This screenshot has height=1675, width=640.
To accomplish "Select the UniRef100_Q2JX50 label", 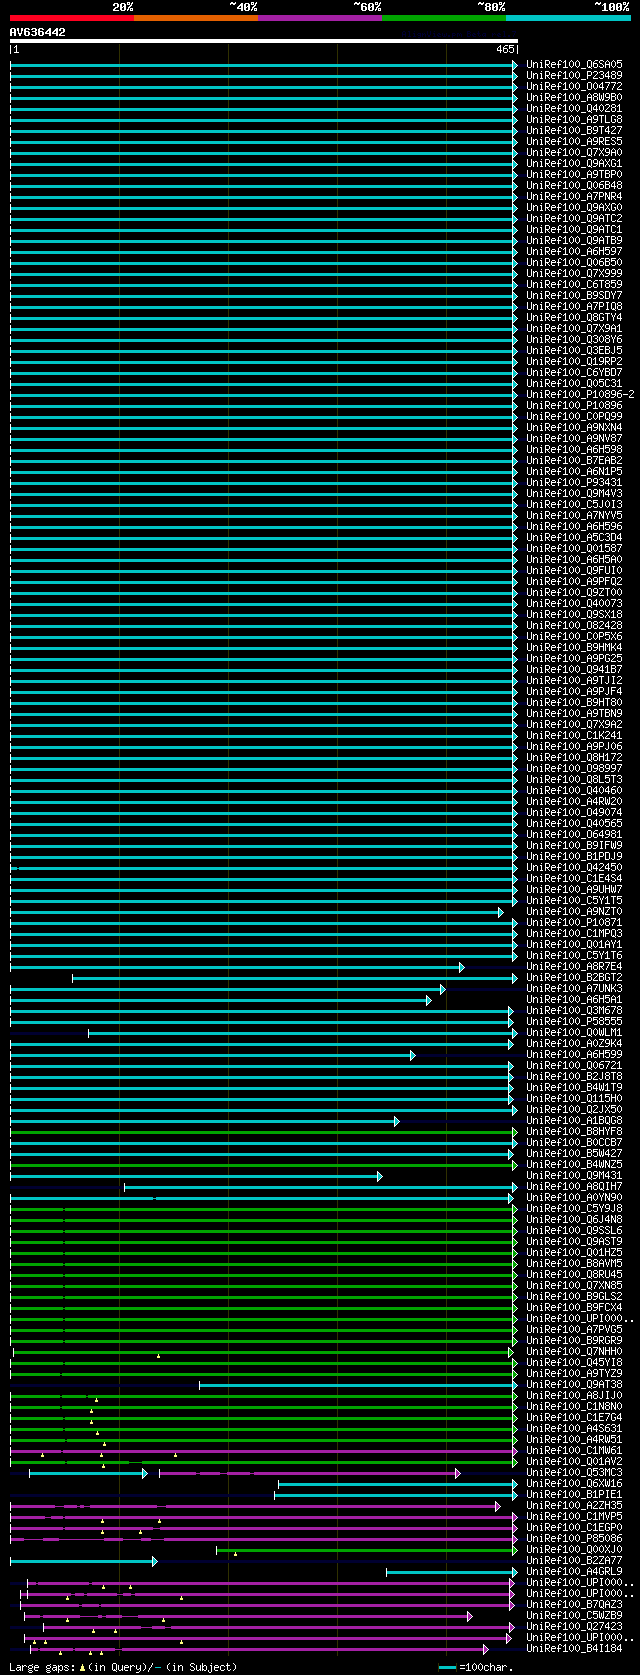I will 574,1109.
